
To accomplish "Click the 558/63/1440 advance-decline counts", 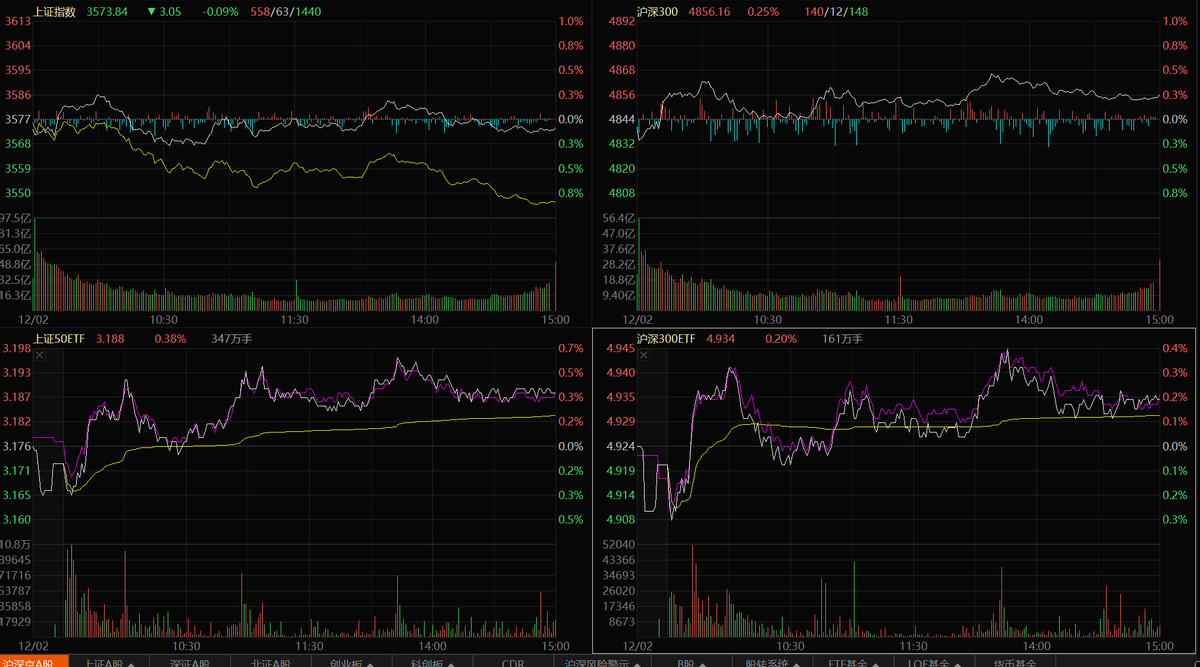I will coord(286,11).
